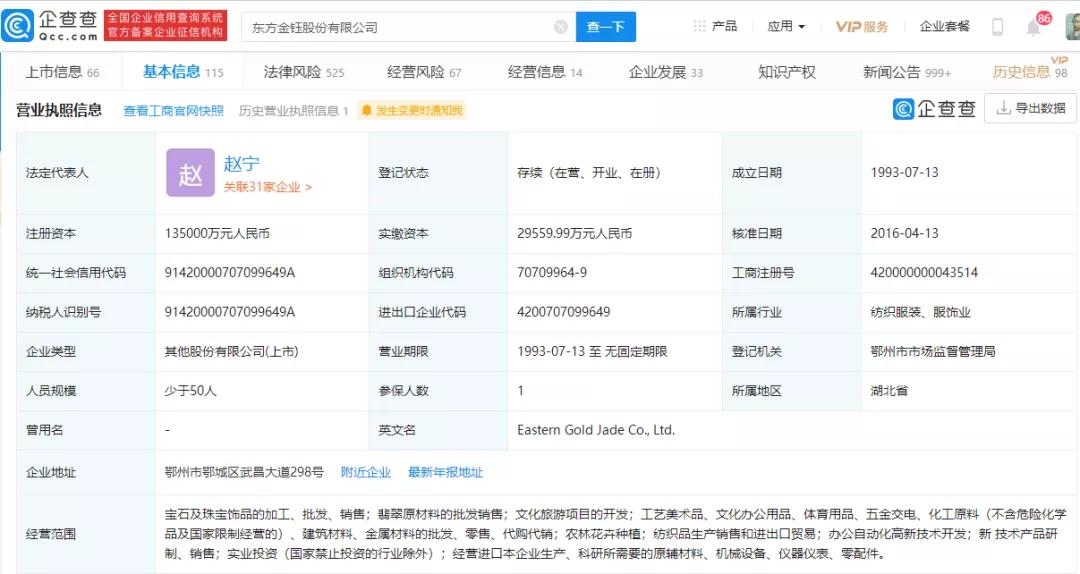Switch to 知识产权 tab
The height and width of the screenshot is (574, 1080).
(x=787, y=72)
